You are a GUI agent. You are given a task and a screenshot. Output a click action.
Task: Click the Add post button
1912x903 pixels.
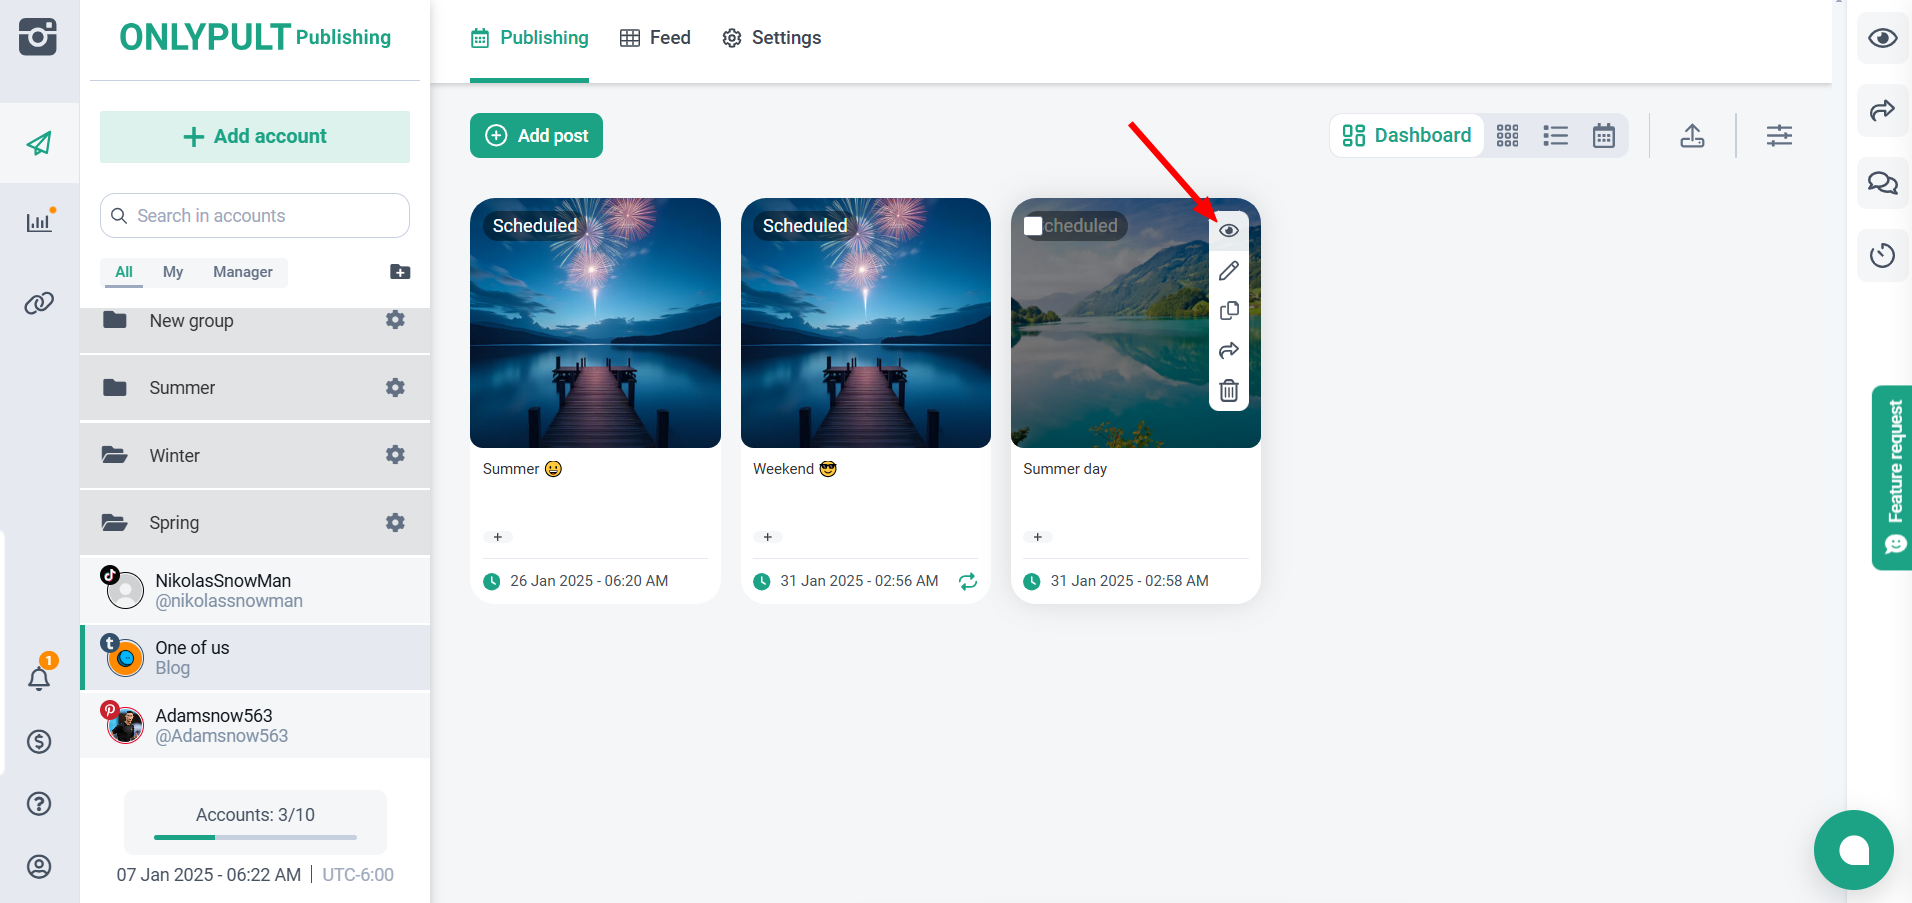tap(536, 136)
